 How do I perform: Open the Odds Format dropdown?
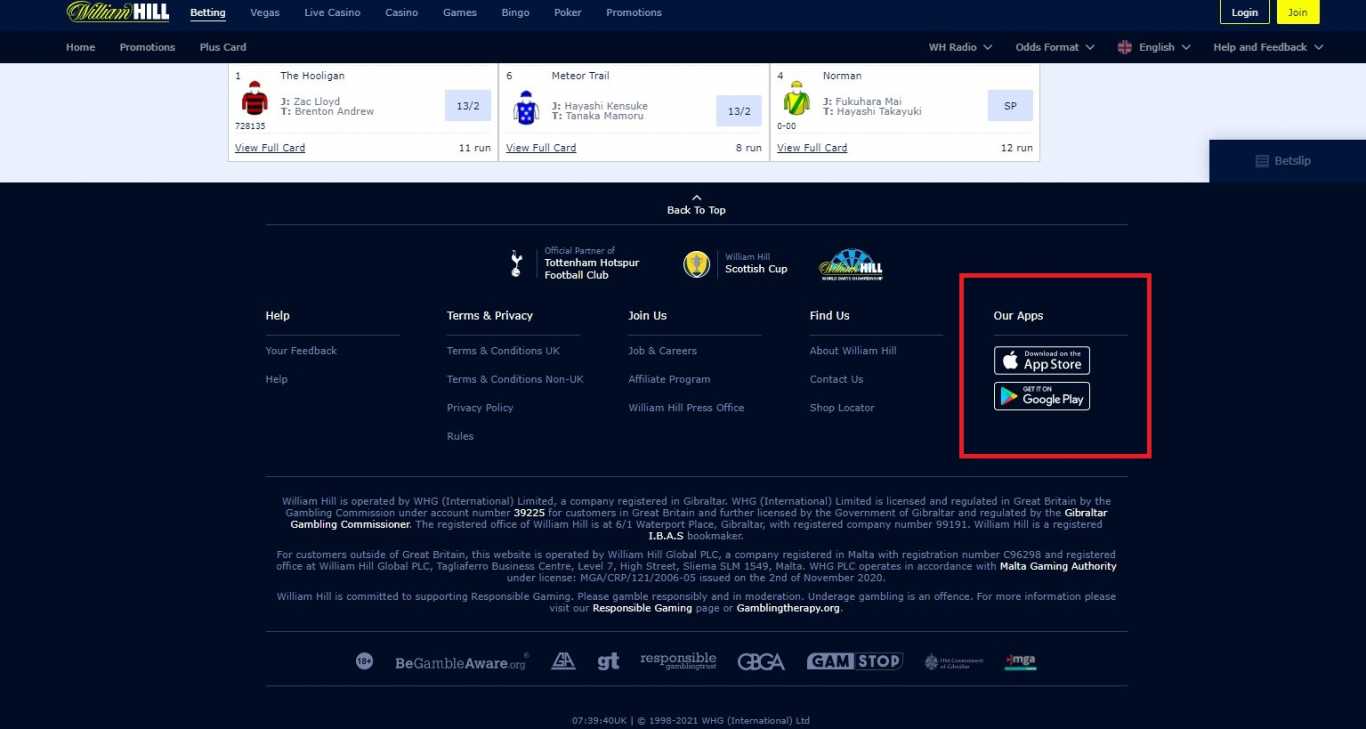click(1055, 47)
